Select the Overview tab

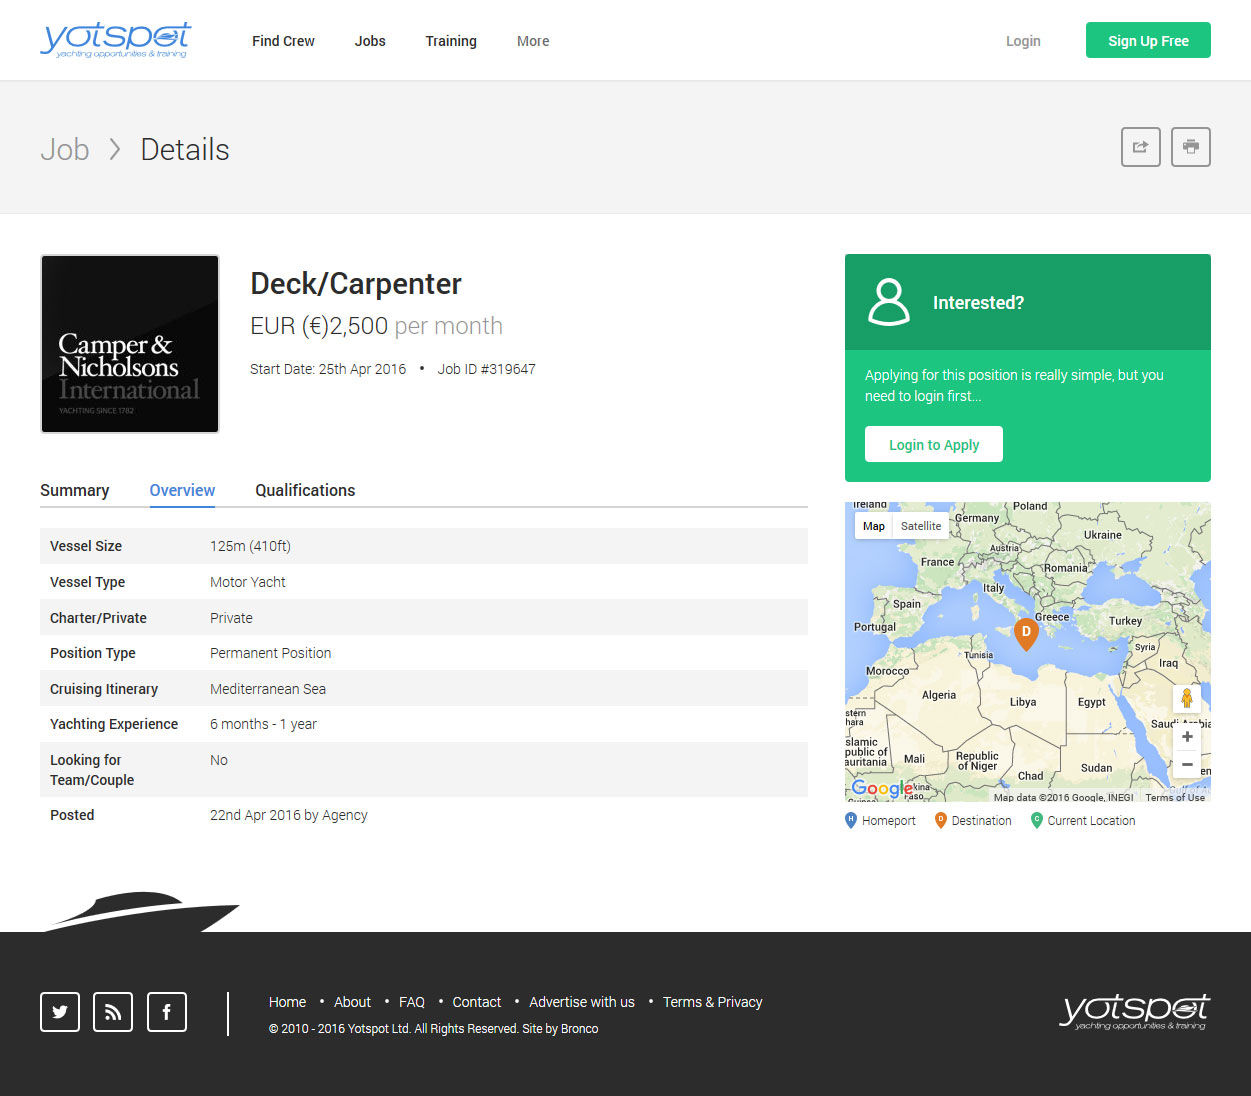click(x=182, y=490)
